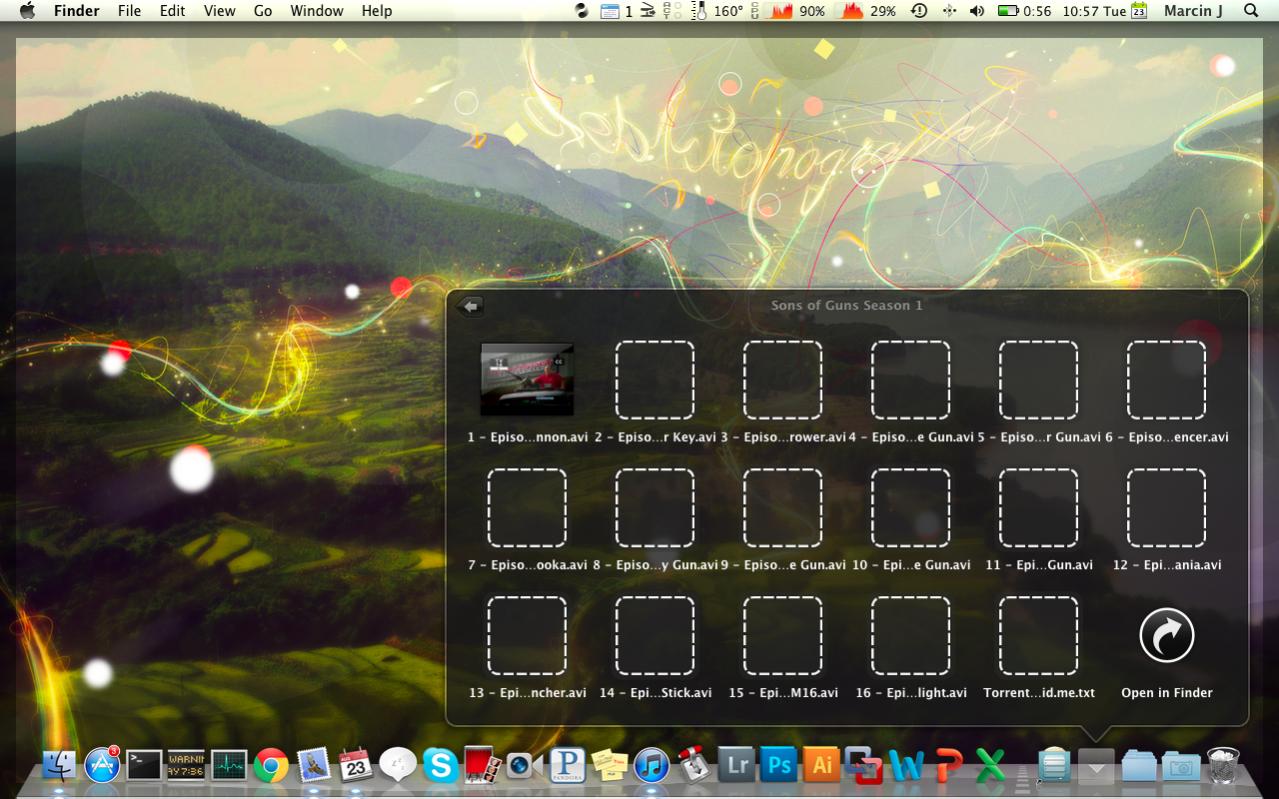The height and width of the screenshot is (799, 1279).
Task: Open Time Machine menu bar icon
Action: (919, 11)
